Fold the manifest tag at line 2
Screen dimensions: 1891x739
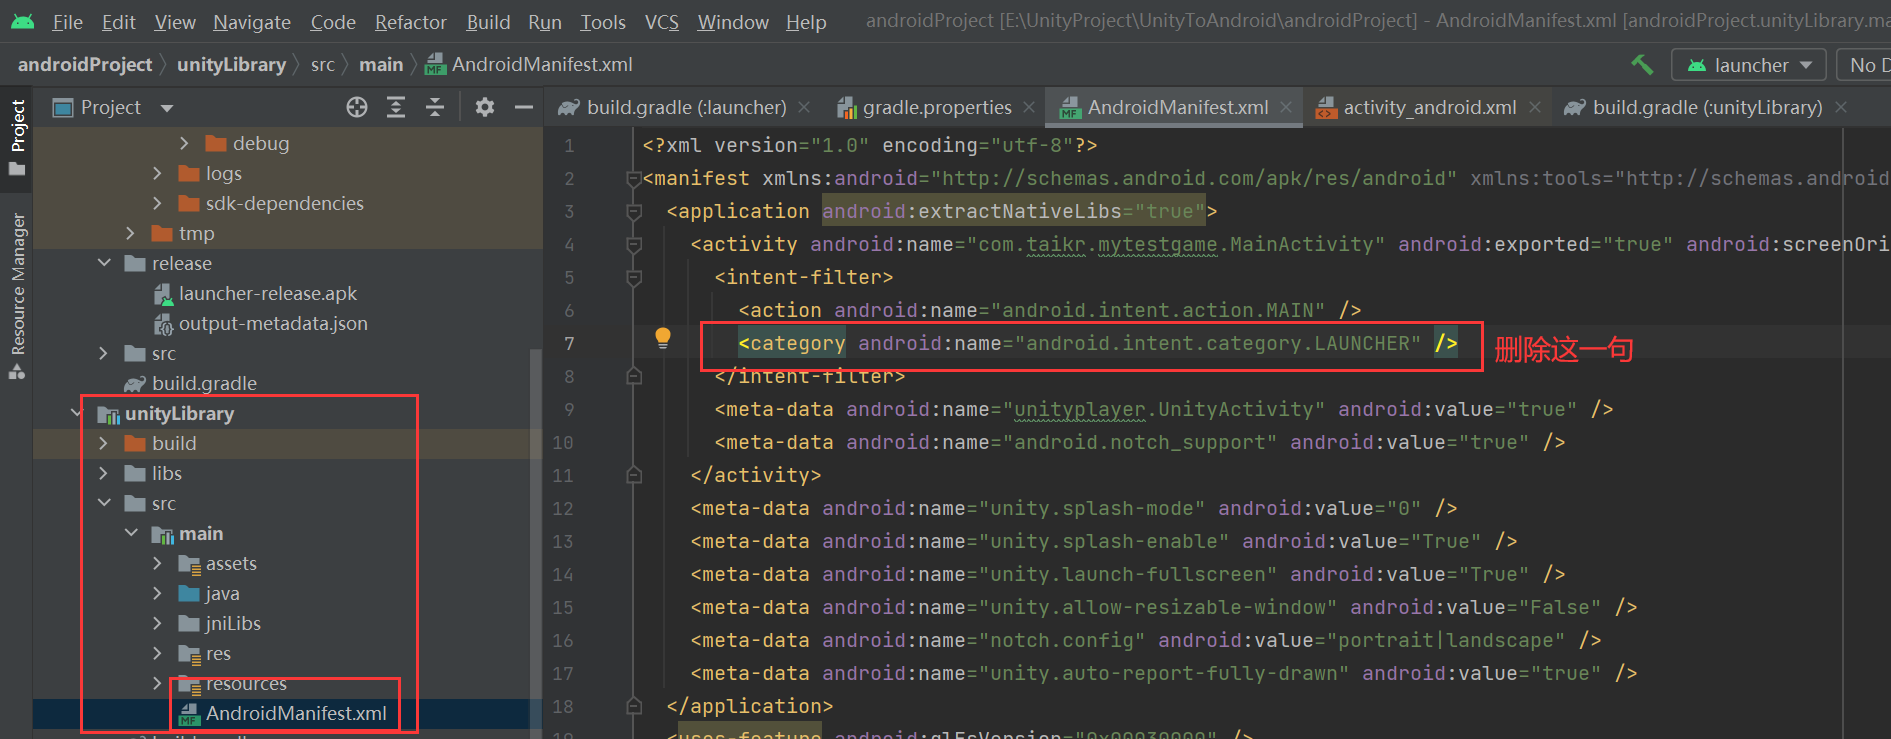pyautogui.click(x=634, y=179)
